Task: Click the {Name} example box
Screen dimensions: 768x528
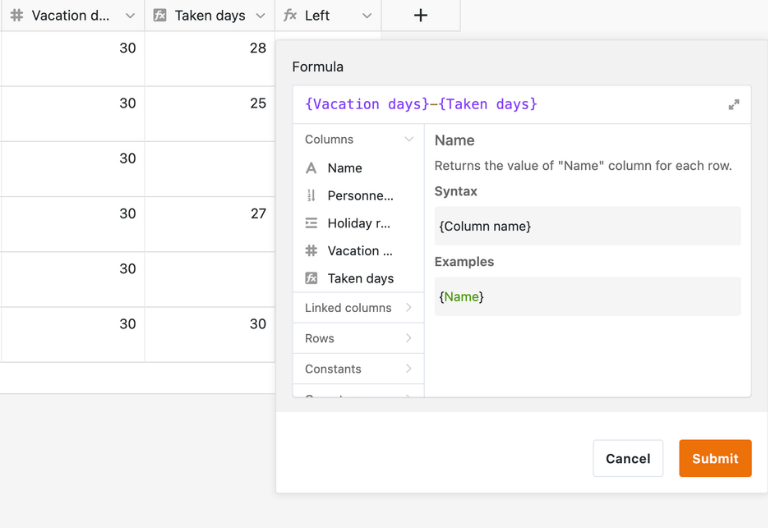Action: point(587,296)
